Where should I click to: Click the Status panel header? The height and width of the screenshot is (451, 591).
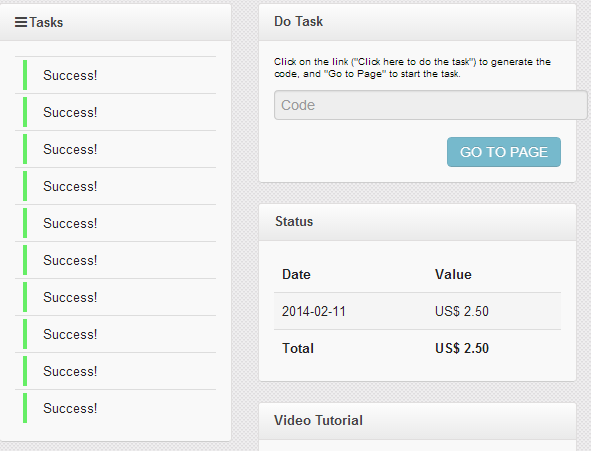point(417,222)
